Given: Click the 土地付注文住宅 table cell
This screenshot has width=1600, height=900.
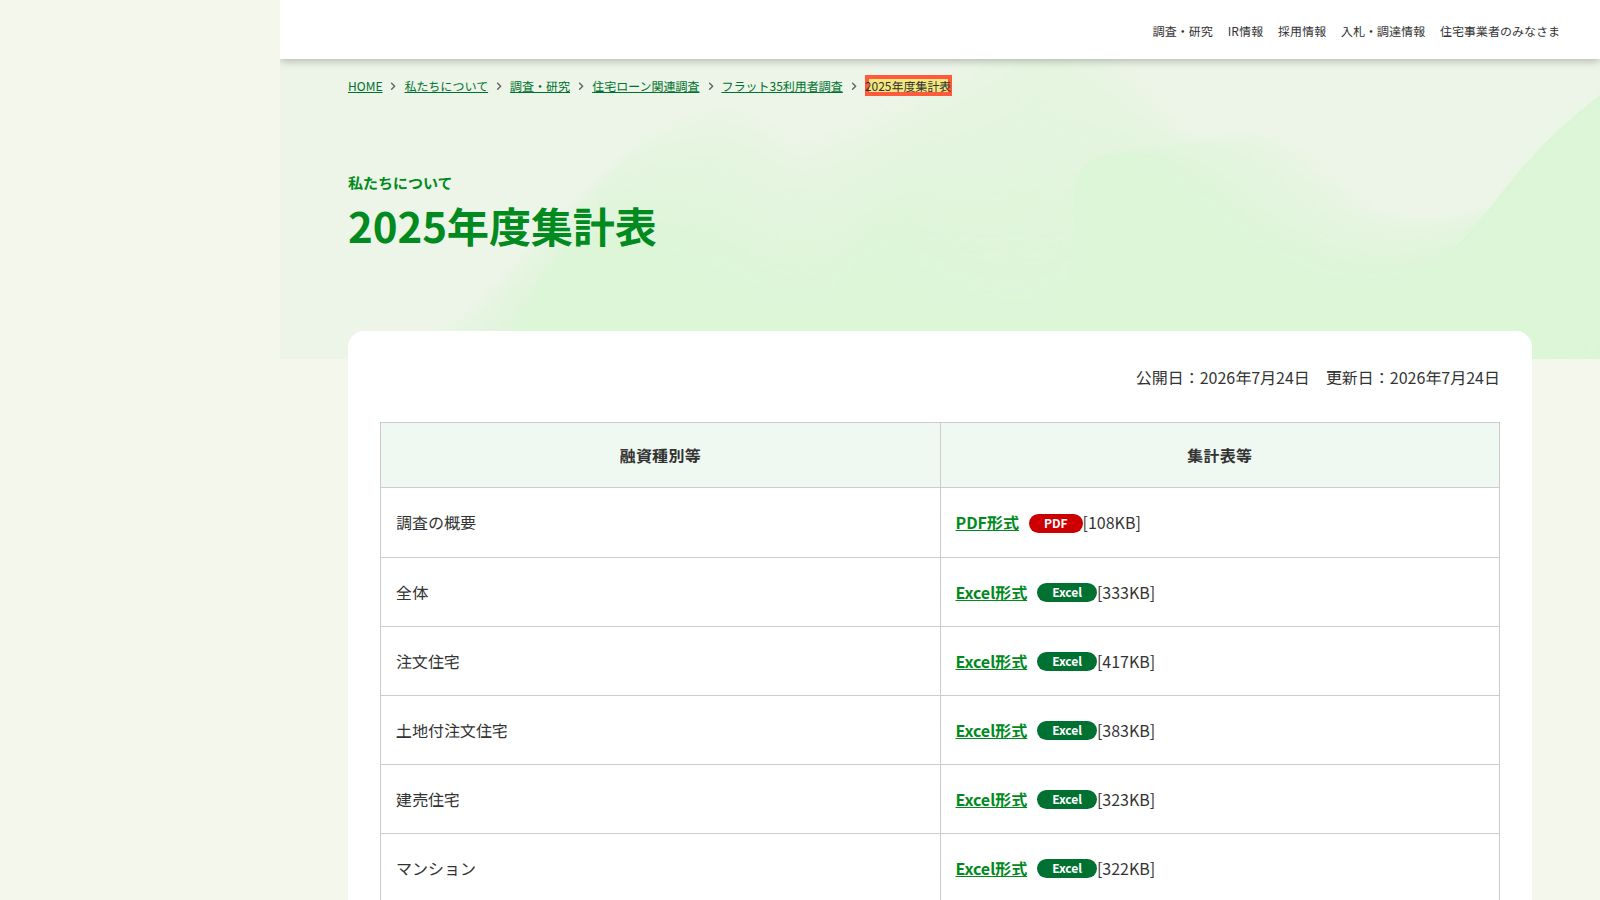Looking at the screenshot, I should pyautogui.click(x=660, y=730).
